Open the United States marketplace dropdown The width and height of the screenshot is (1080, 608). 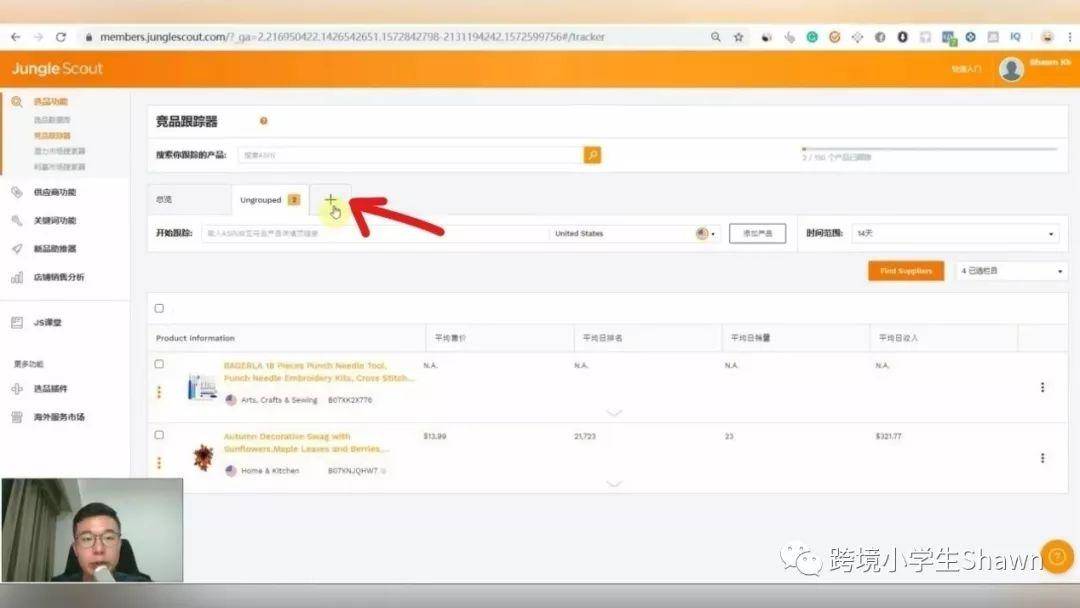pos(634,233)
